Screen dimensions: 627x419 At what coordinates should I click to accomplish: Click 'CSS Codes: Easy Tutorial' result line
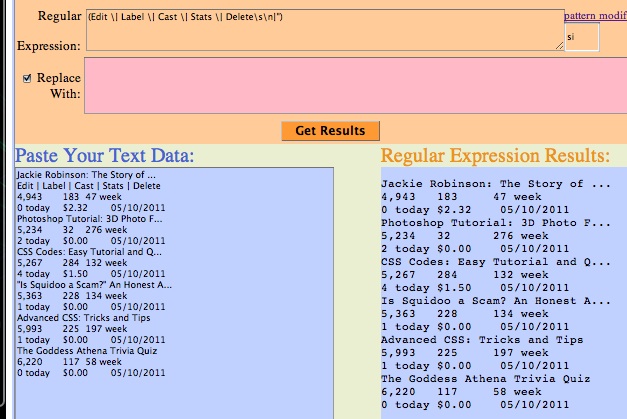pos(495,262)
